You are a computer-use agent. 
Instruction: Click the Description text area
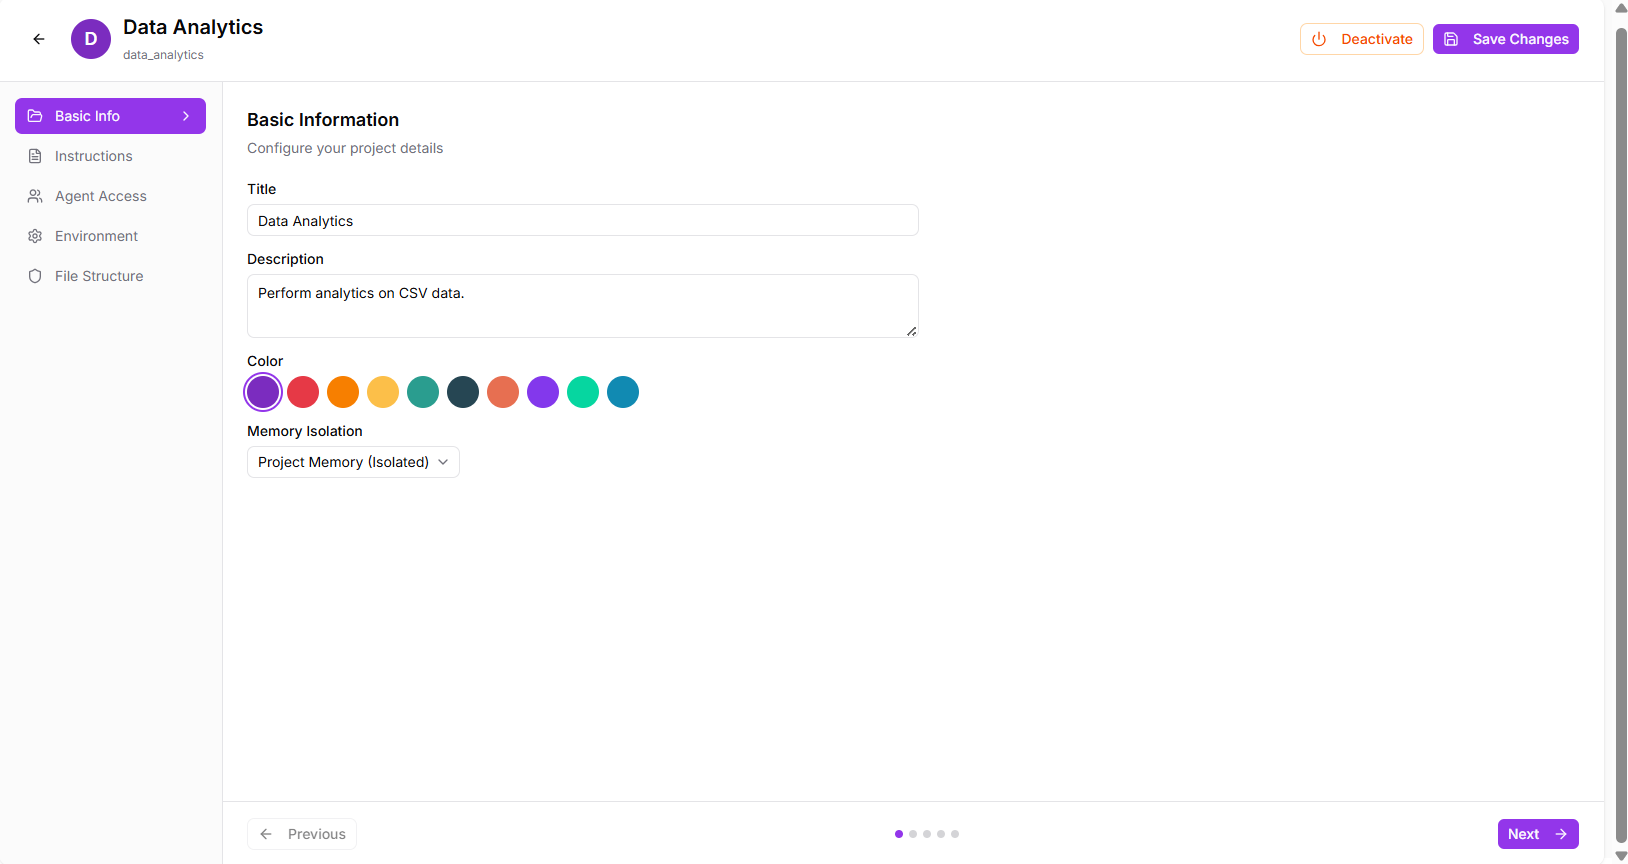tap(582, 306)
